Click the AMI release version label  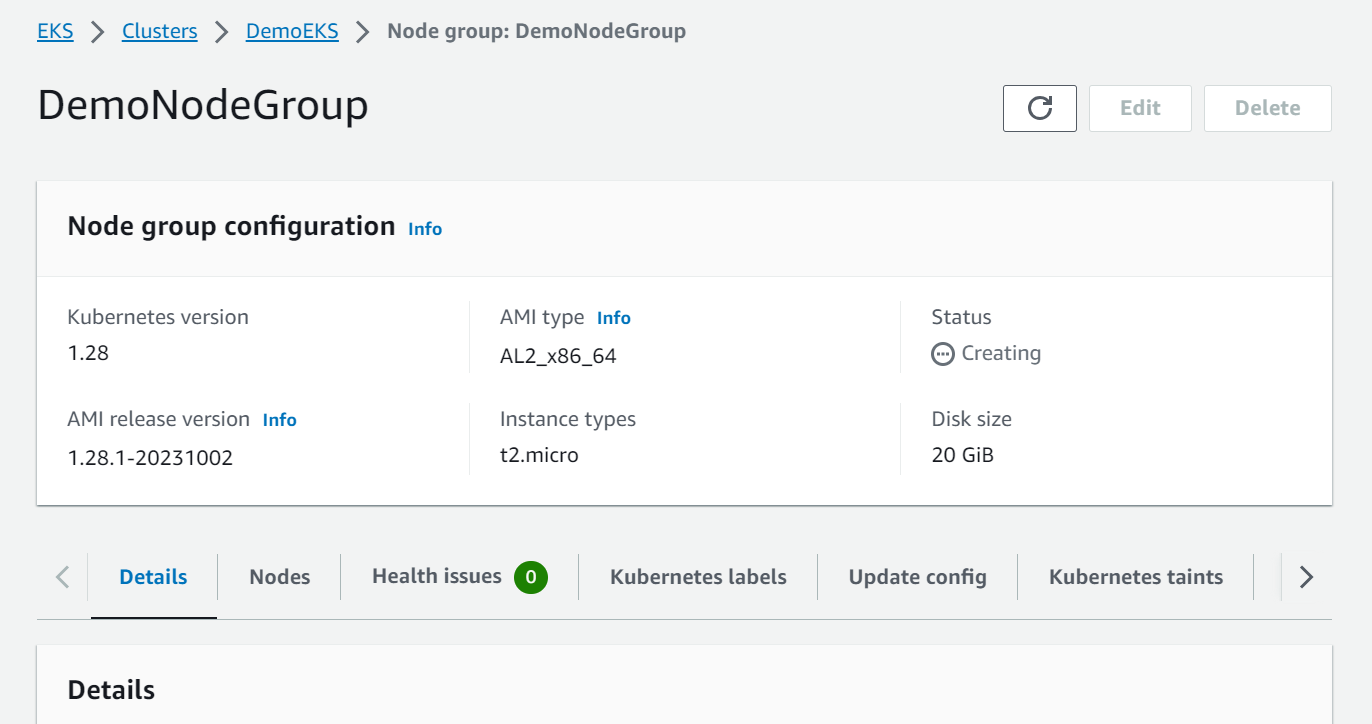pos(159,419)
